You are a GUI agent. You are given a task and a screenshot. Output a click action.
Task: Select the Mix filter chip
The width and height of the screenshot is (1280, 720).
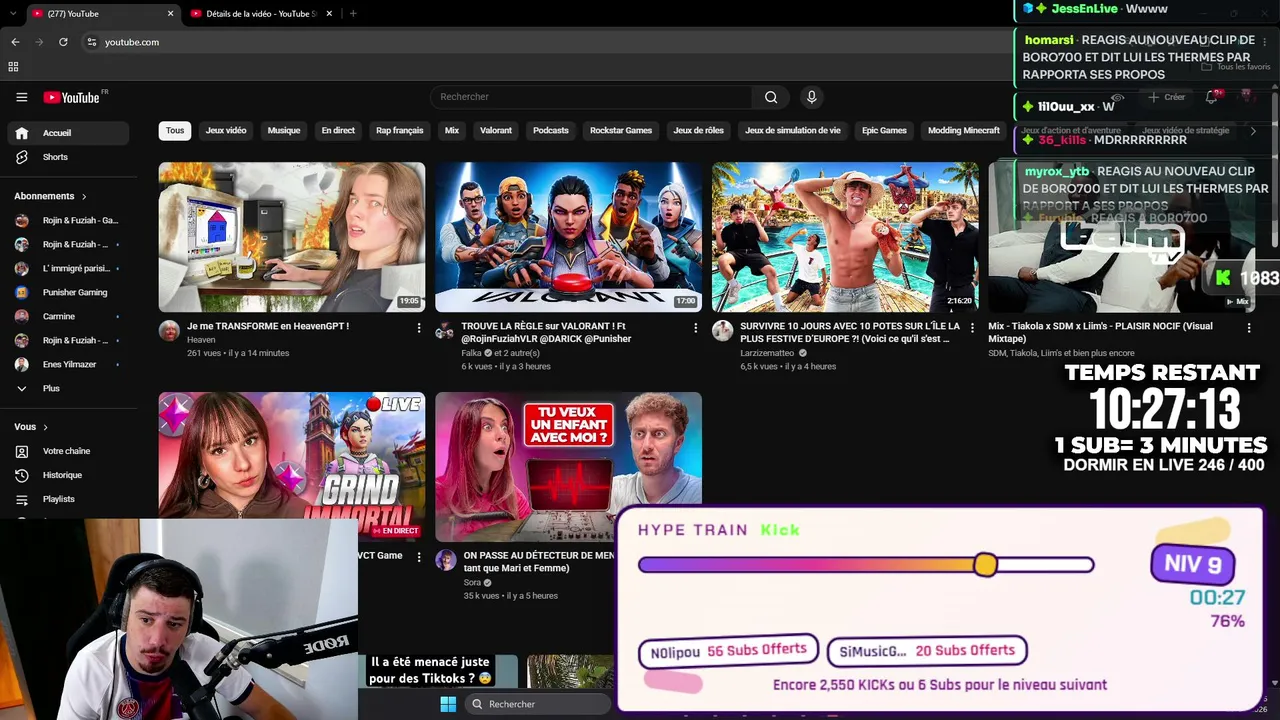pos(452,131)
